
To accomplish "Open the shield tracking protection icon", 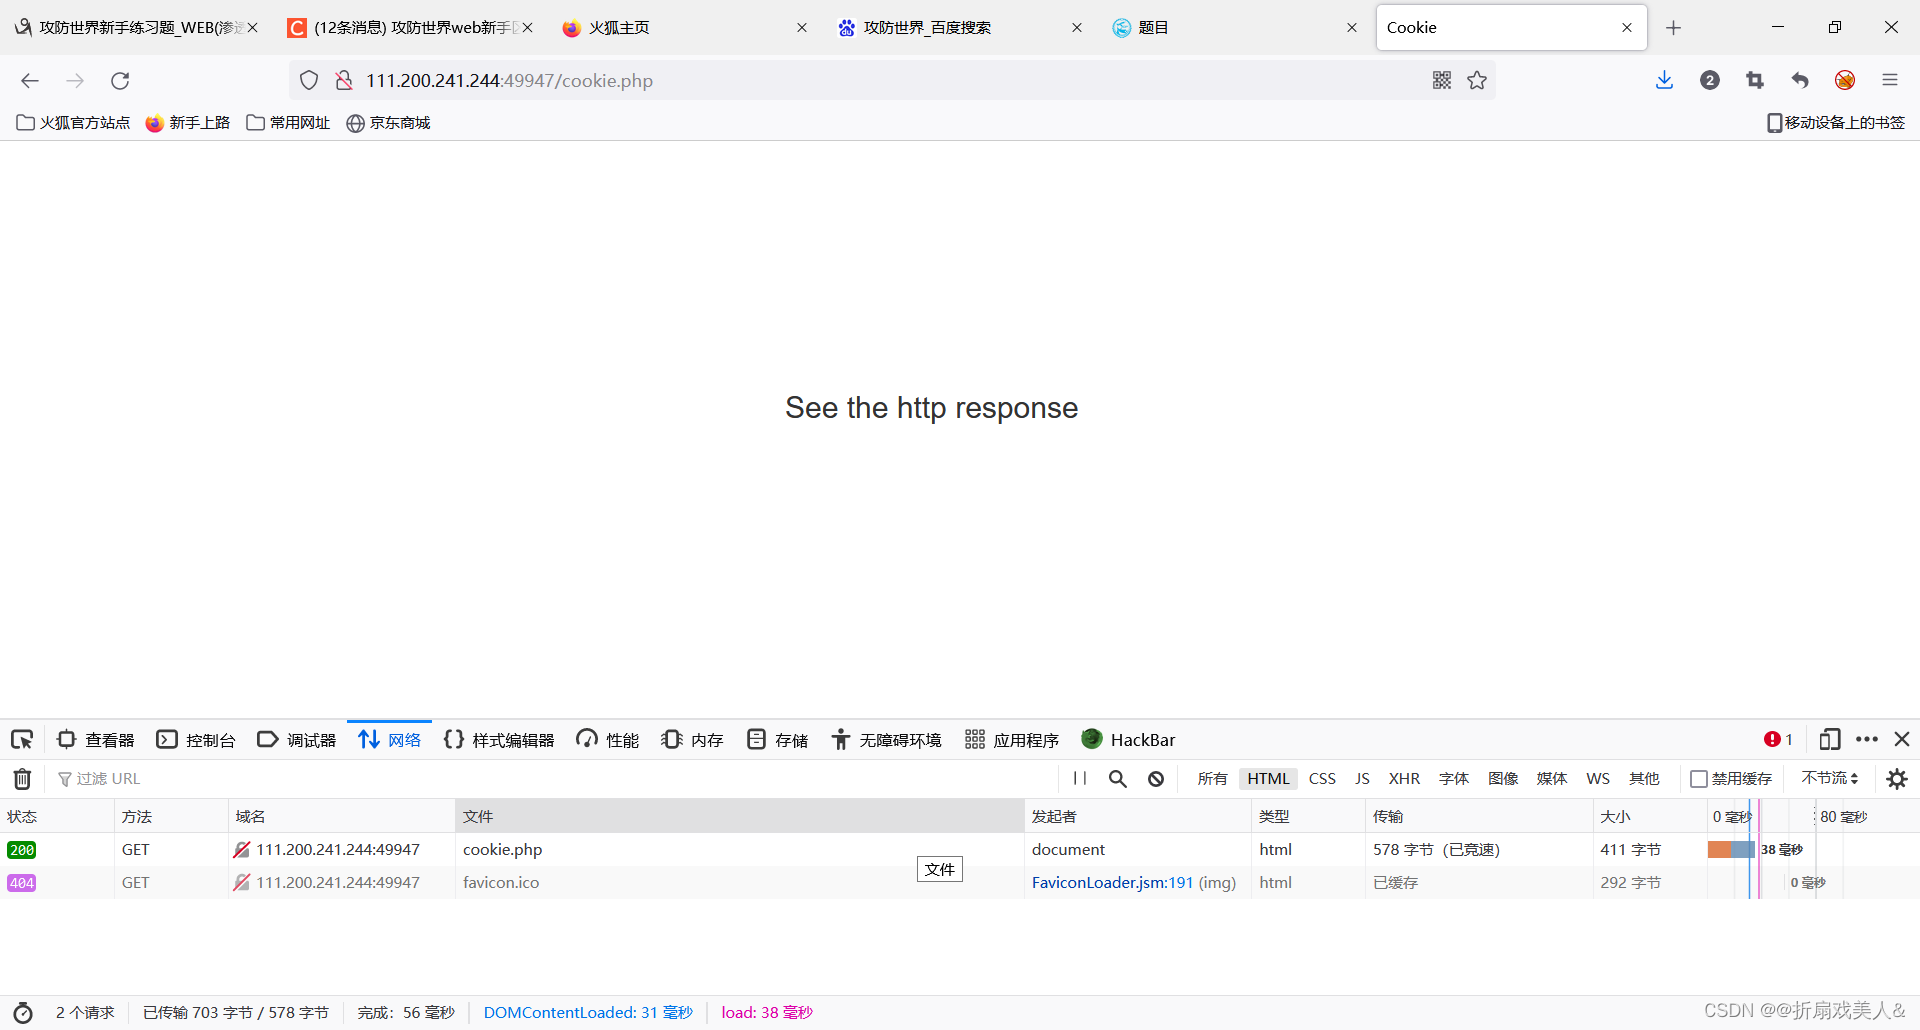I will 309,81.
